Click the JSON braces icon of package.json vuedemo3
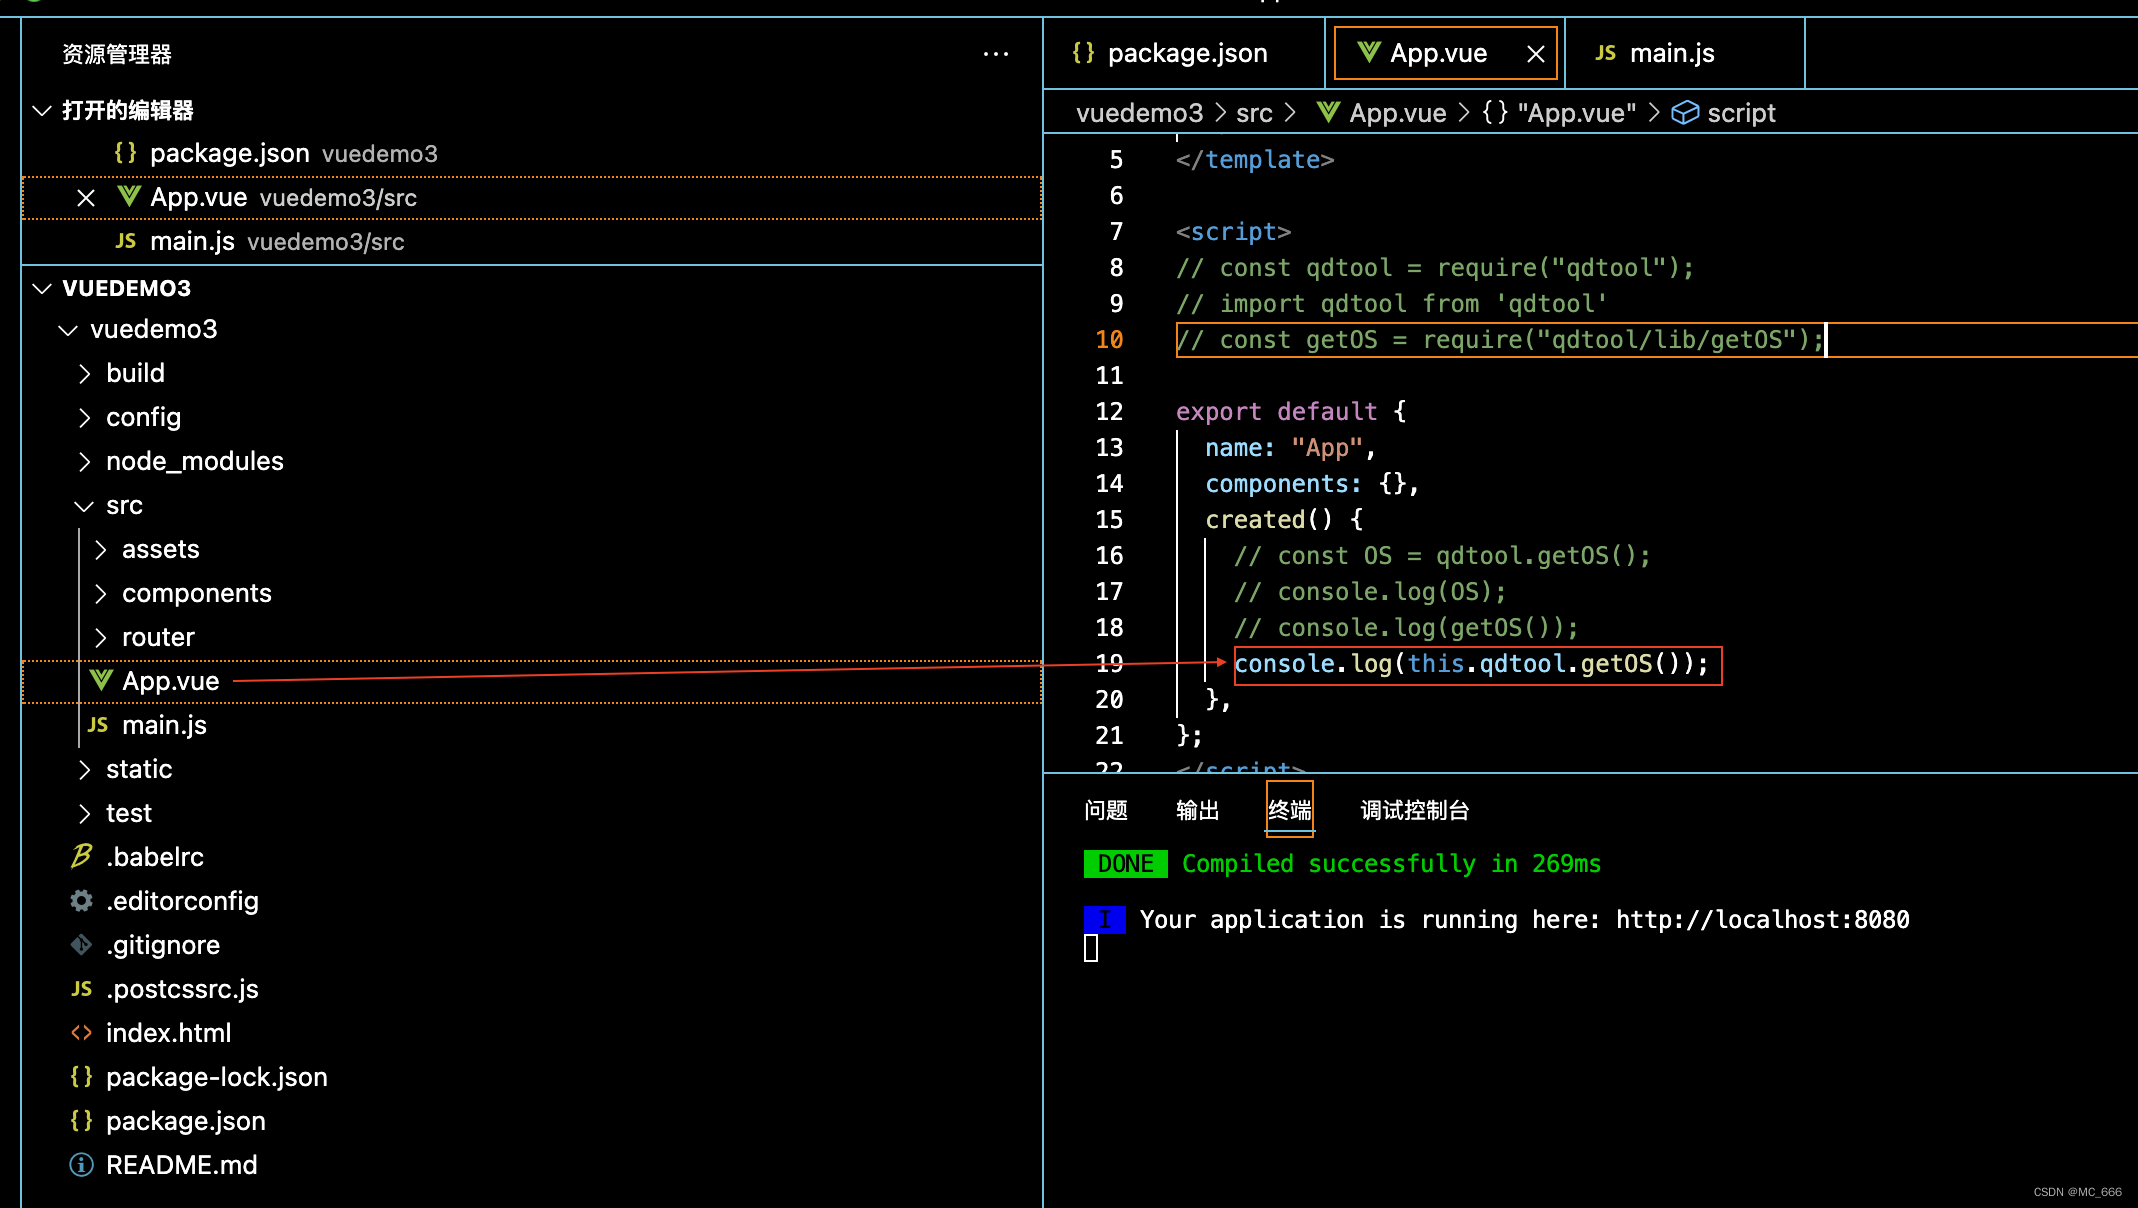The height and width of the screenshot is (1208, 2138). tap(125, 153)
